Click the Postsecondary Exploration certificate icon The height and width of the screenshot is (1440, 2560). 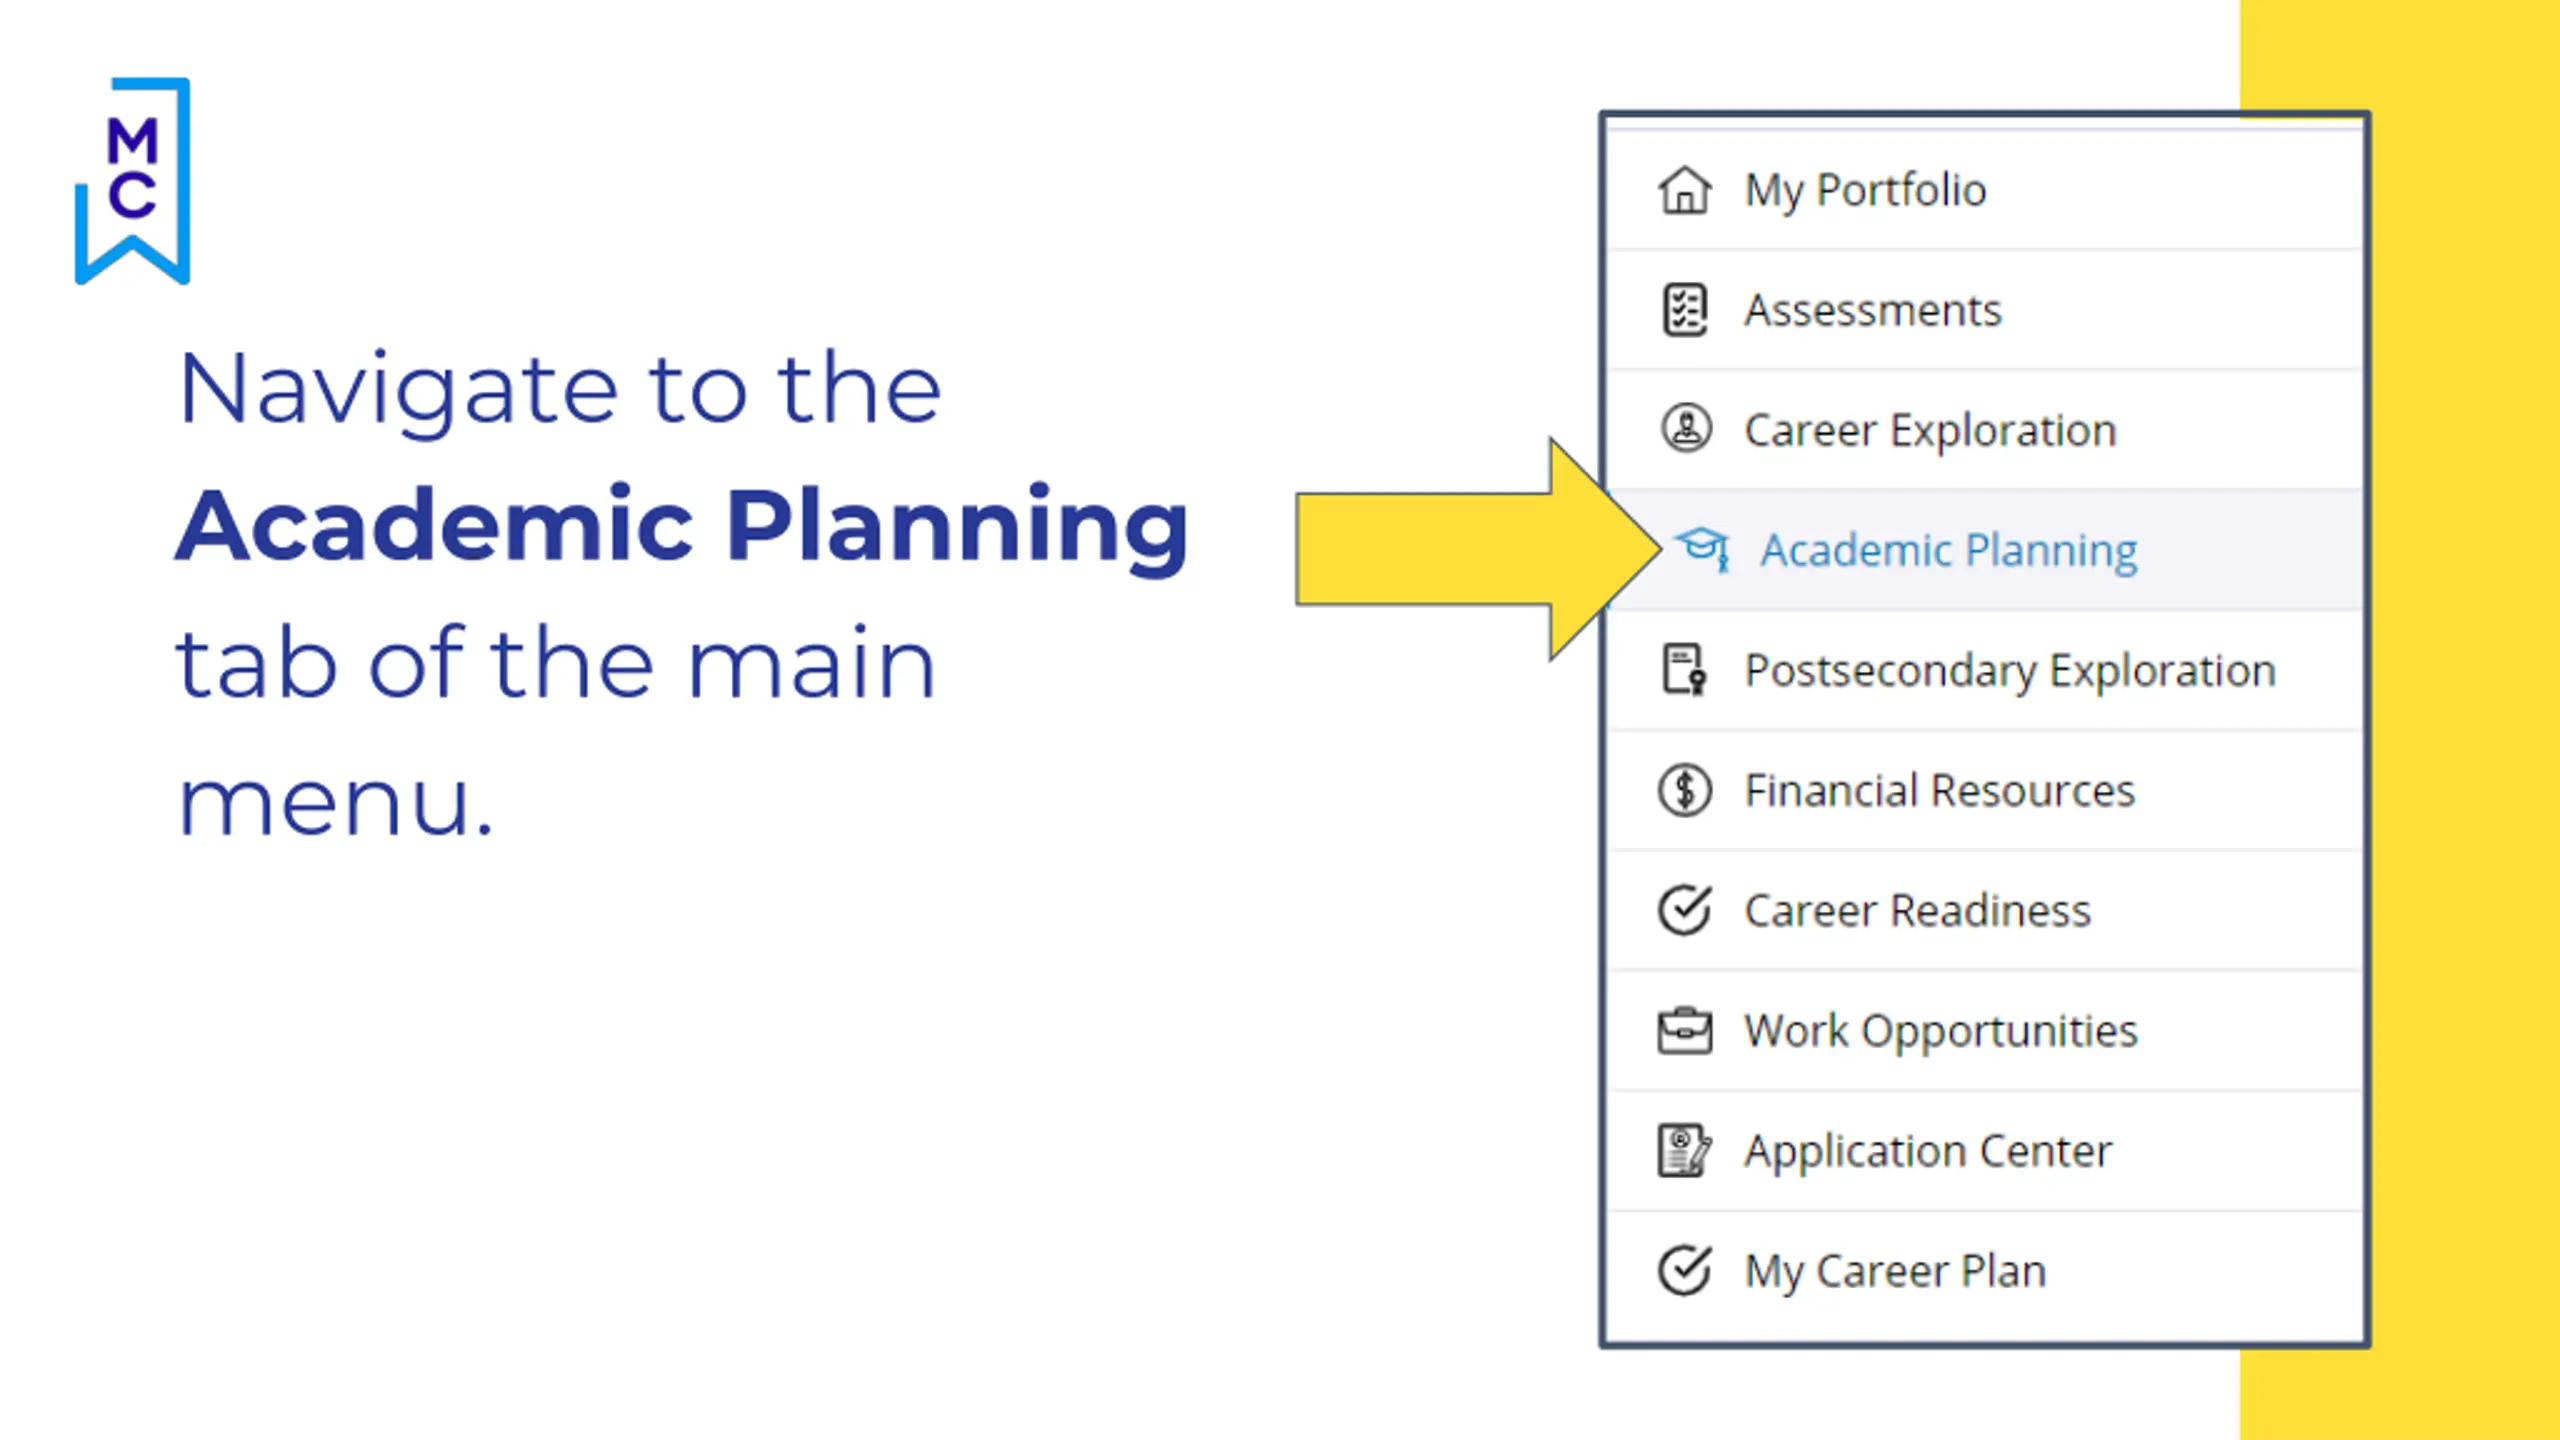tap(1685, 670)
